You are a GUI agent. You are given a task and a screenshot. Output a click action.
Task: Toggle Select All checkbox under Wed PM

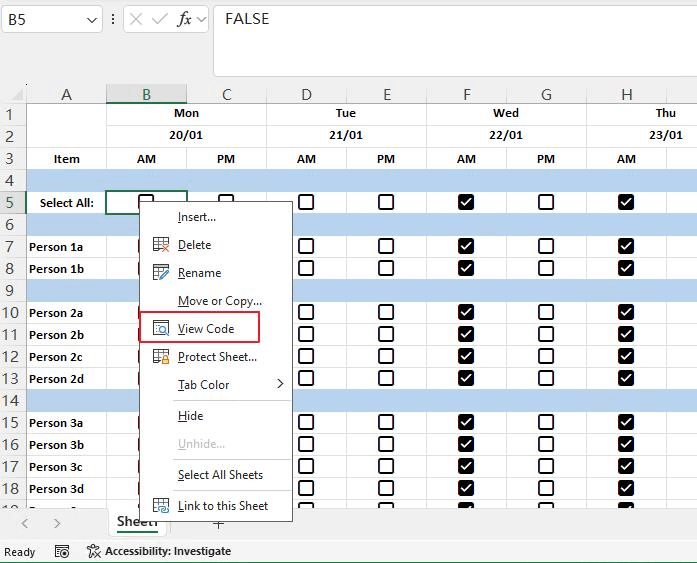coord(546,202)
